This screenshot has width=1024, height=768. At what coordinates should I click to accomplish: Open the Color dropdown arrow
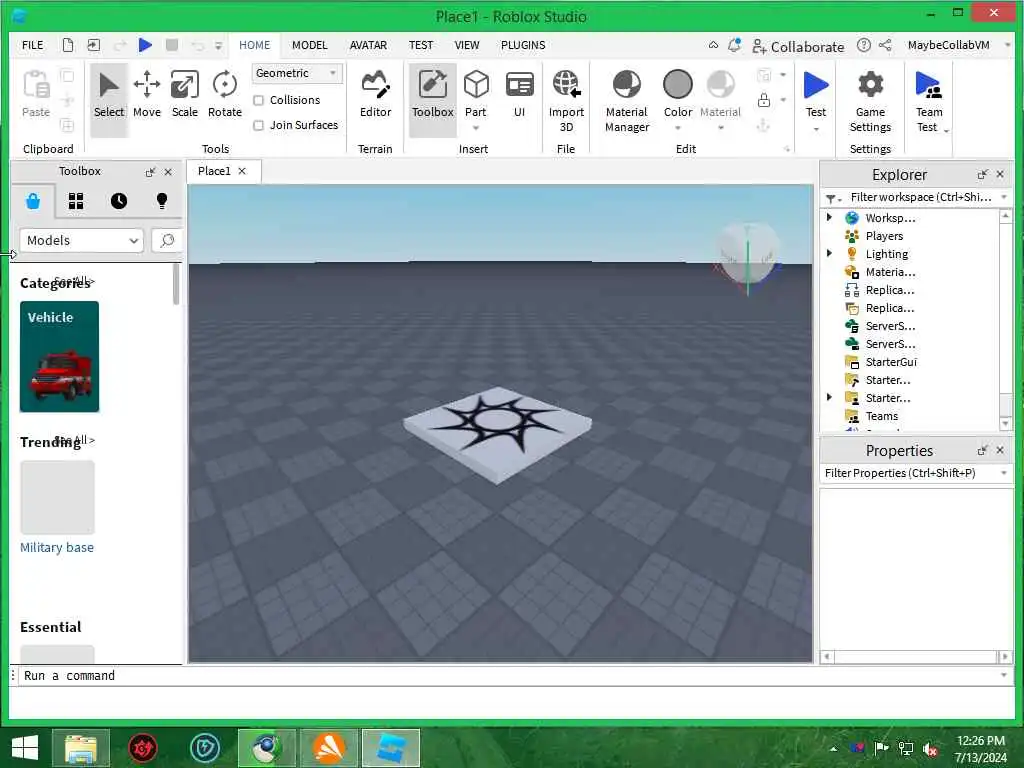point(677,128)
